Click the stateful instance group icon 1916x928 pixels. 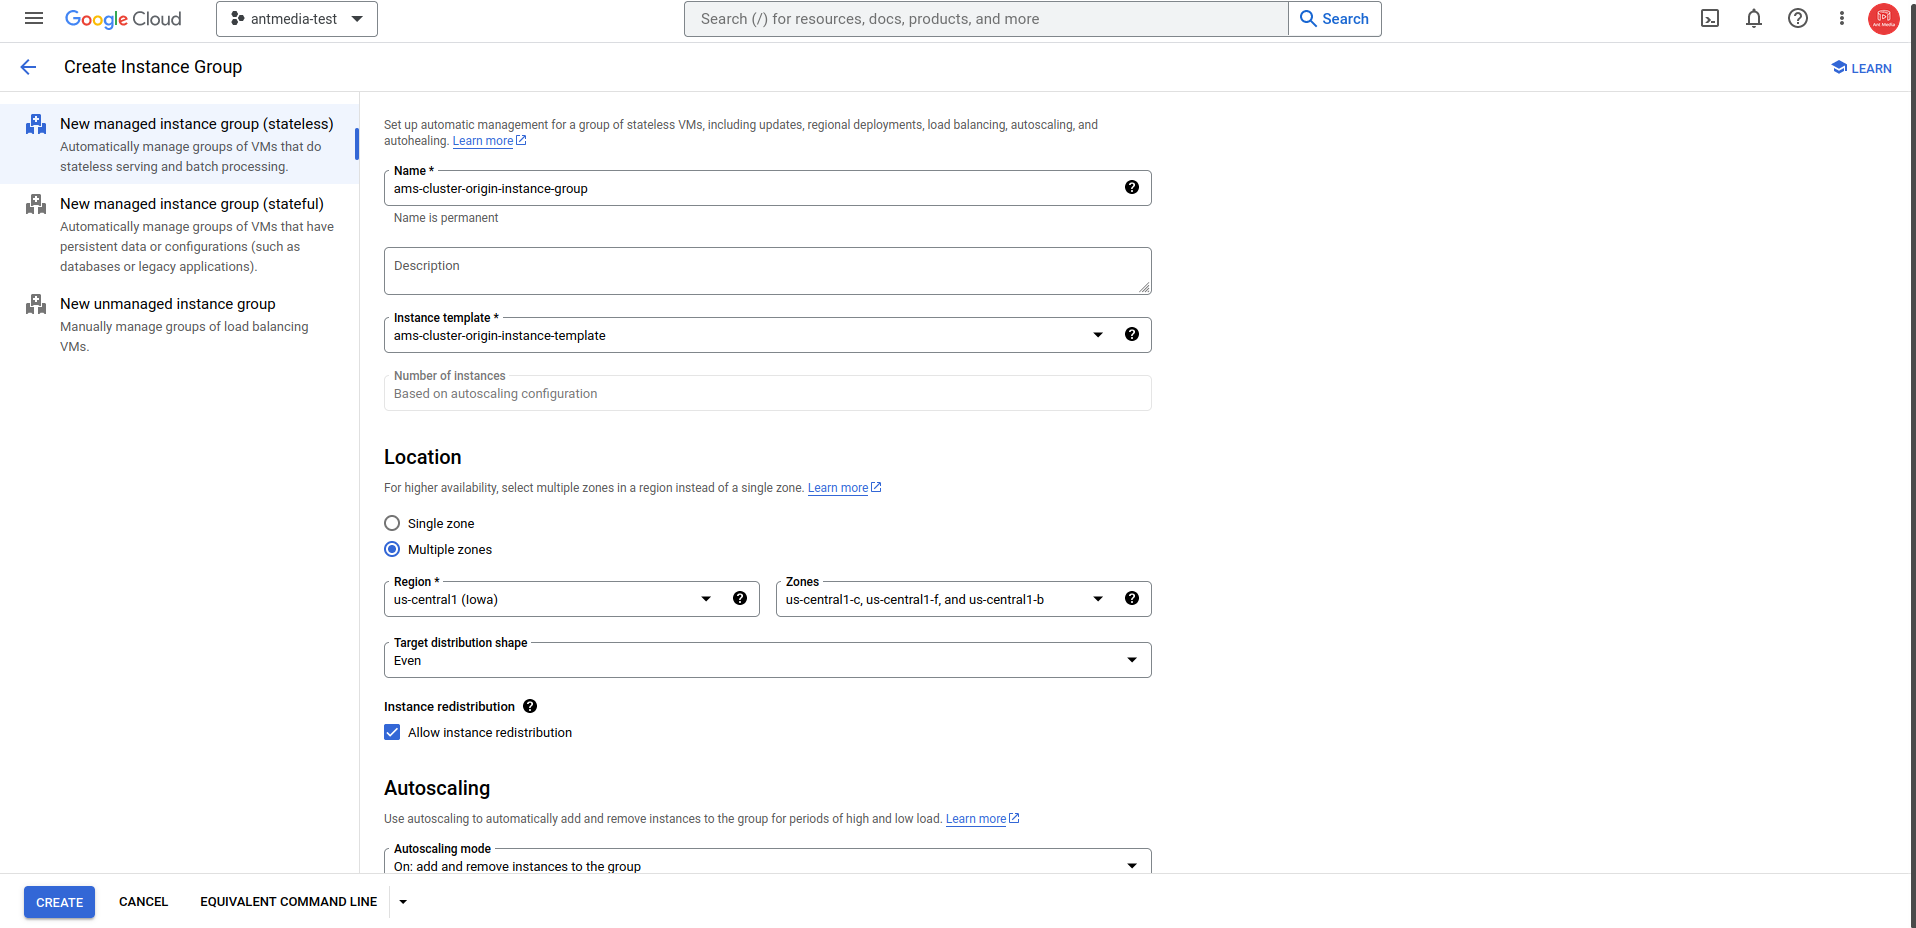tap(36, 204)
